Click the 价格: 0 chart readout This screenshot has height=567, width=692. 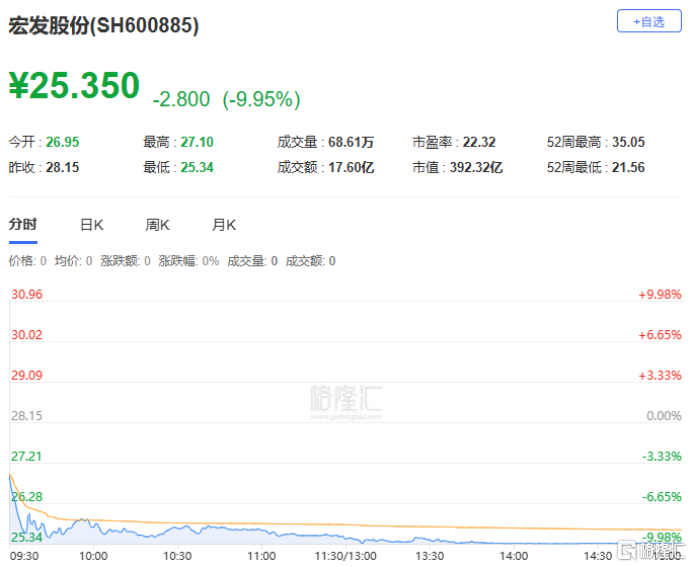[x=27, y=261]
